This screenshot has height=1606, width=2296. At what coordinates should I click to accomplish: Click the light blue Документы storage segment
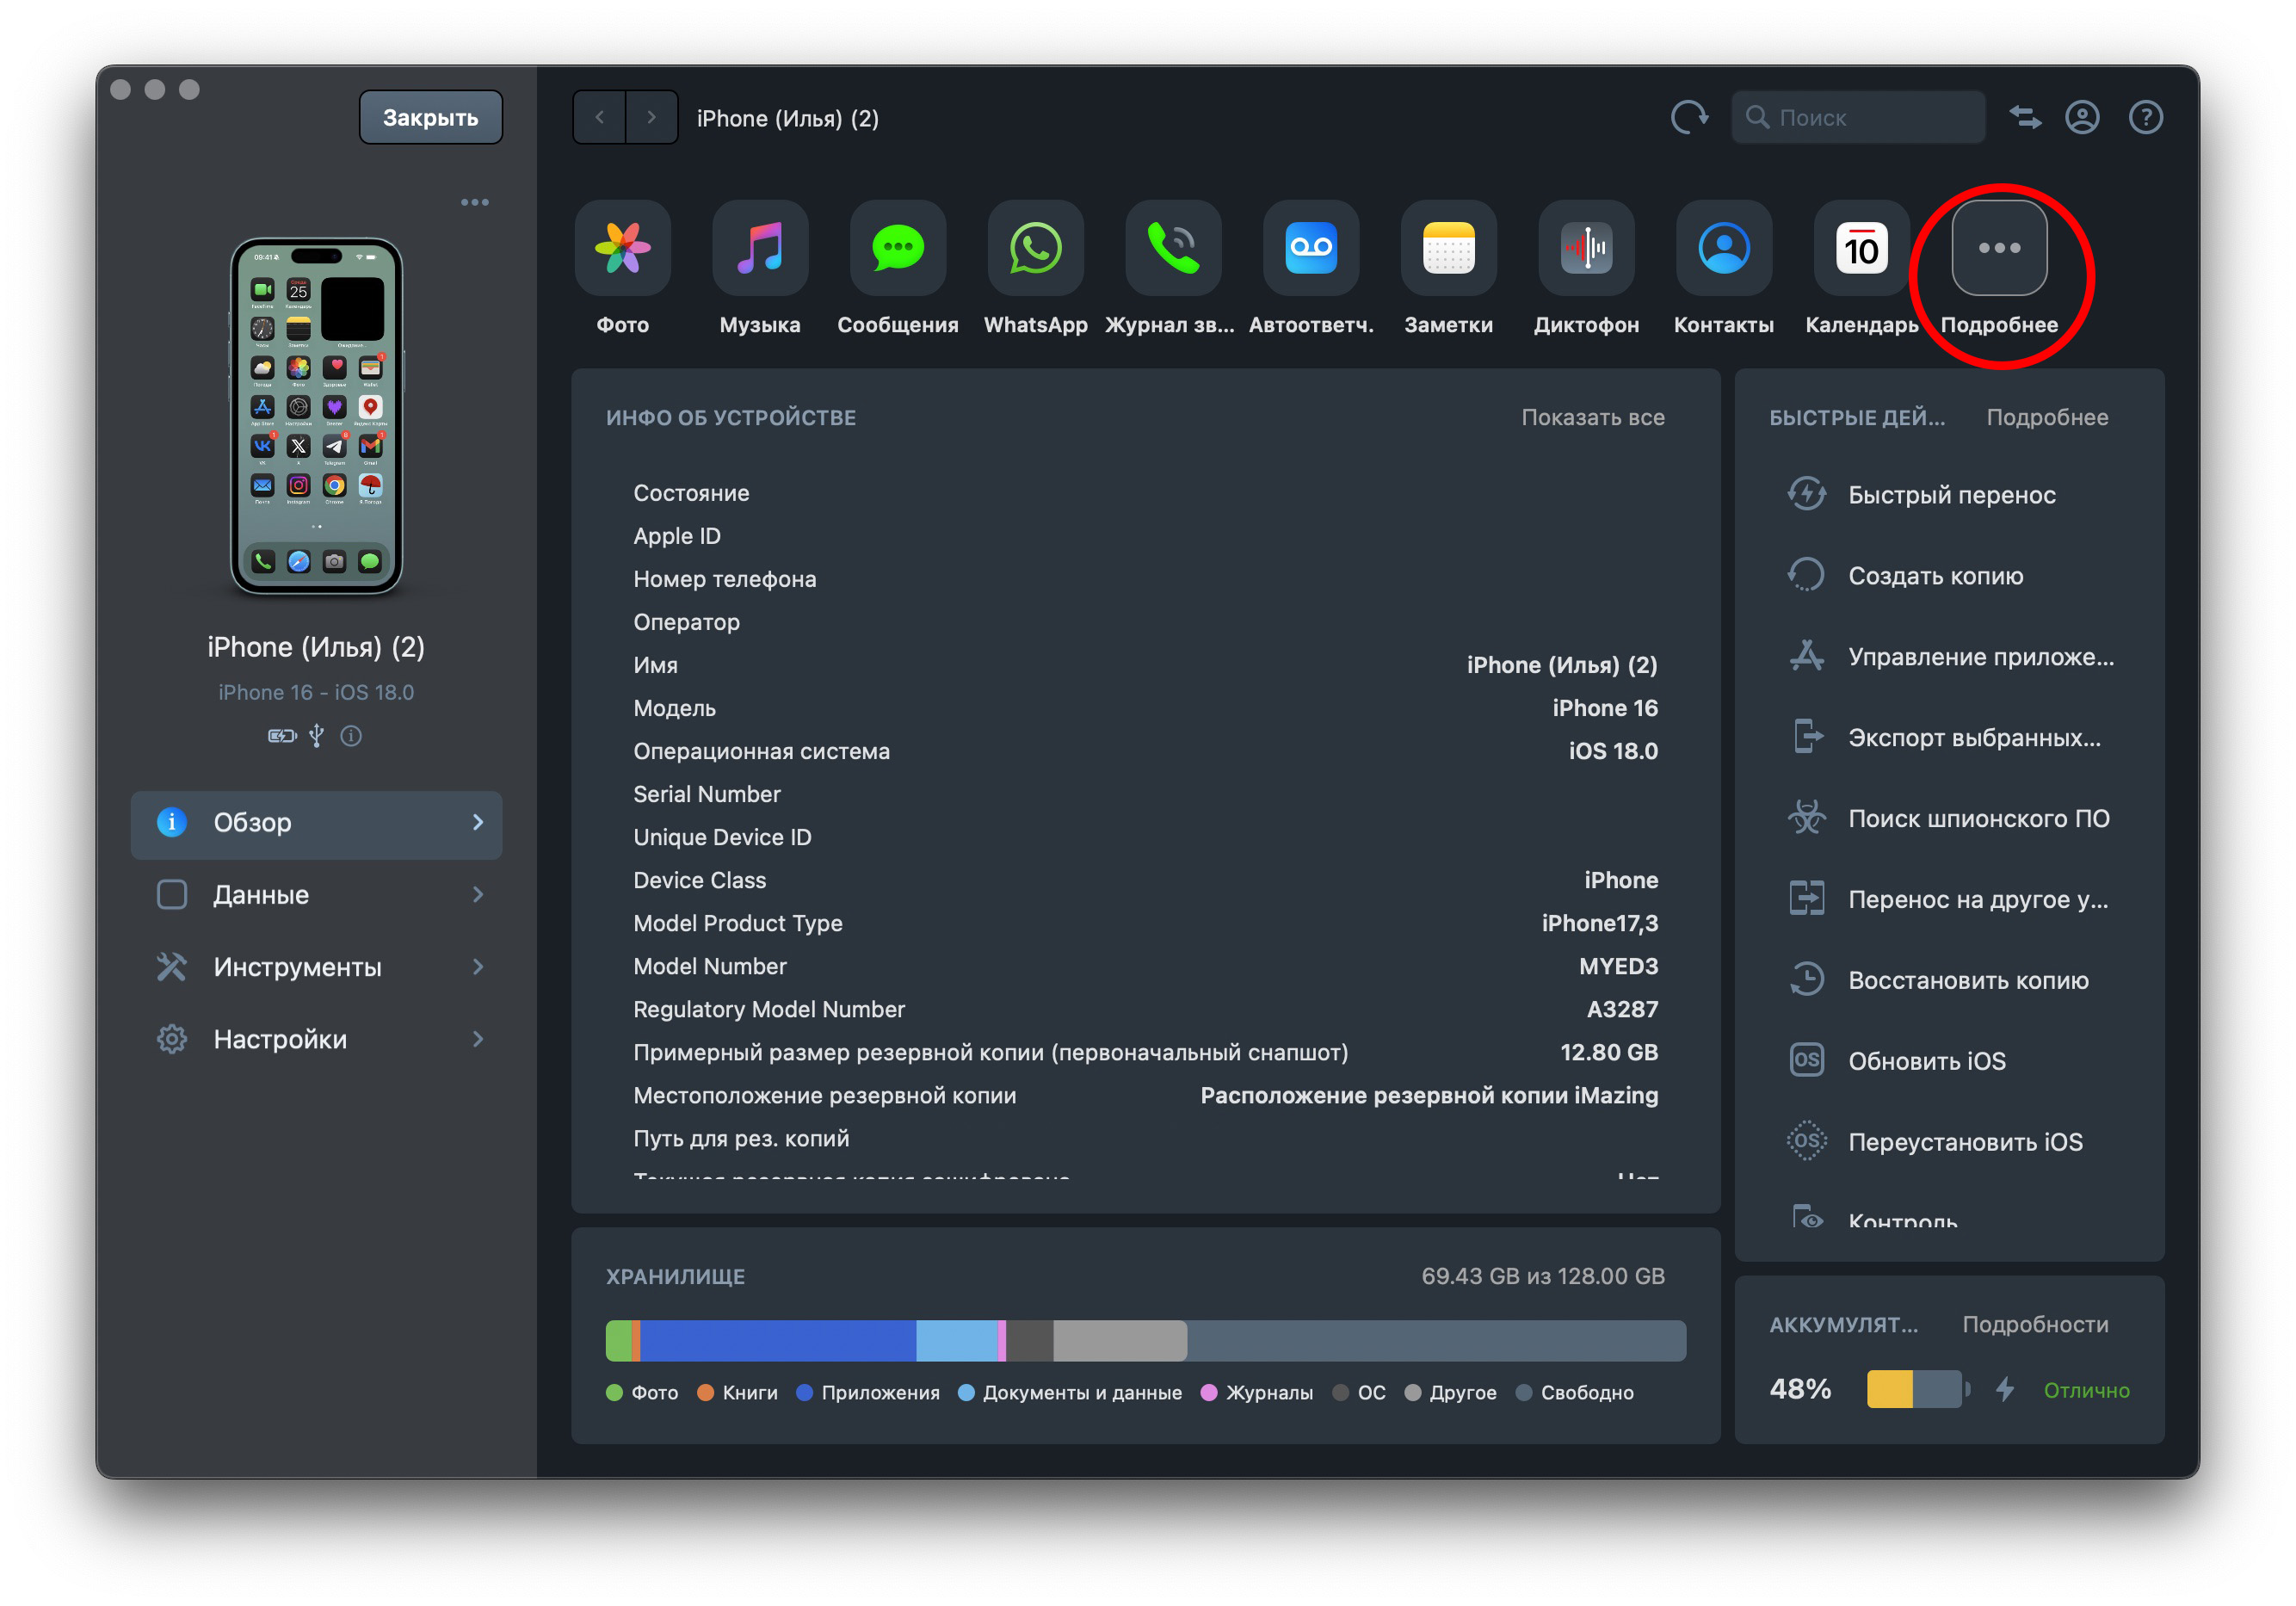click(x=957, y=1340)
